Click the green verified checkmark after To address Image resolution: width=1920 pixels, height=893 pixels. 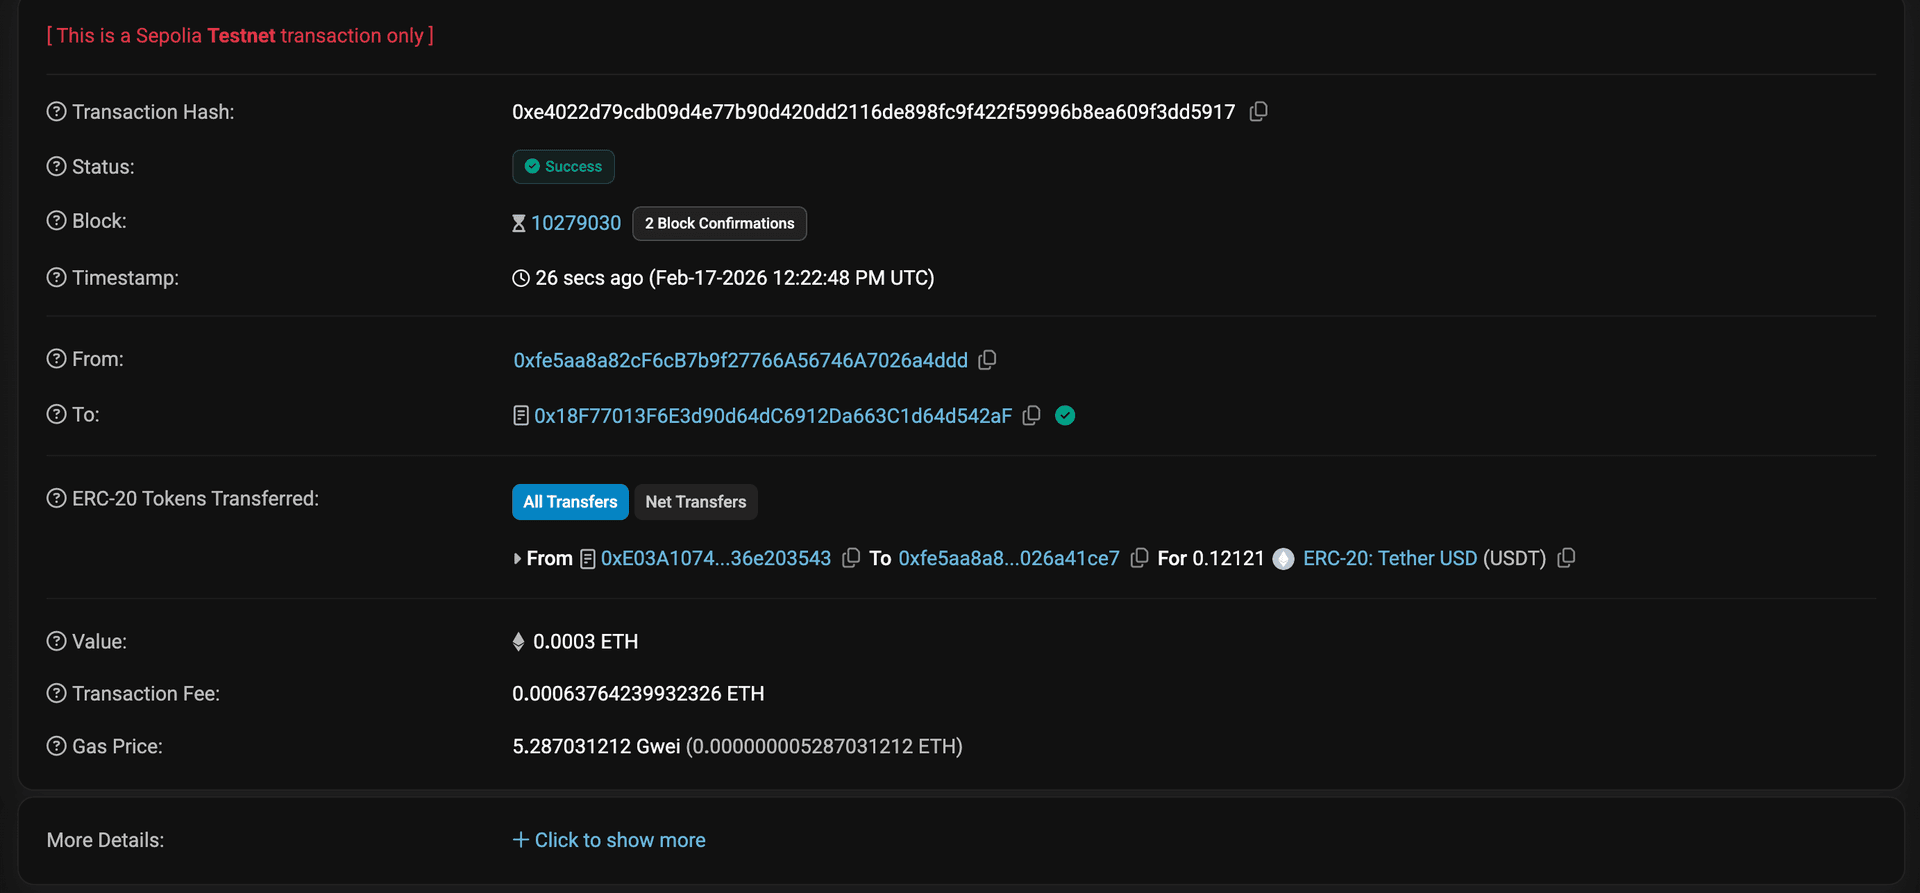1065,415
